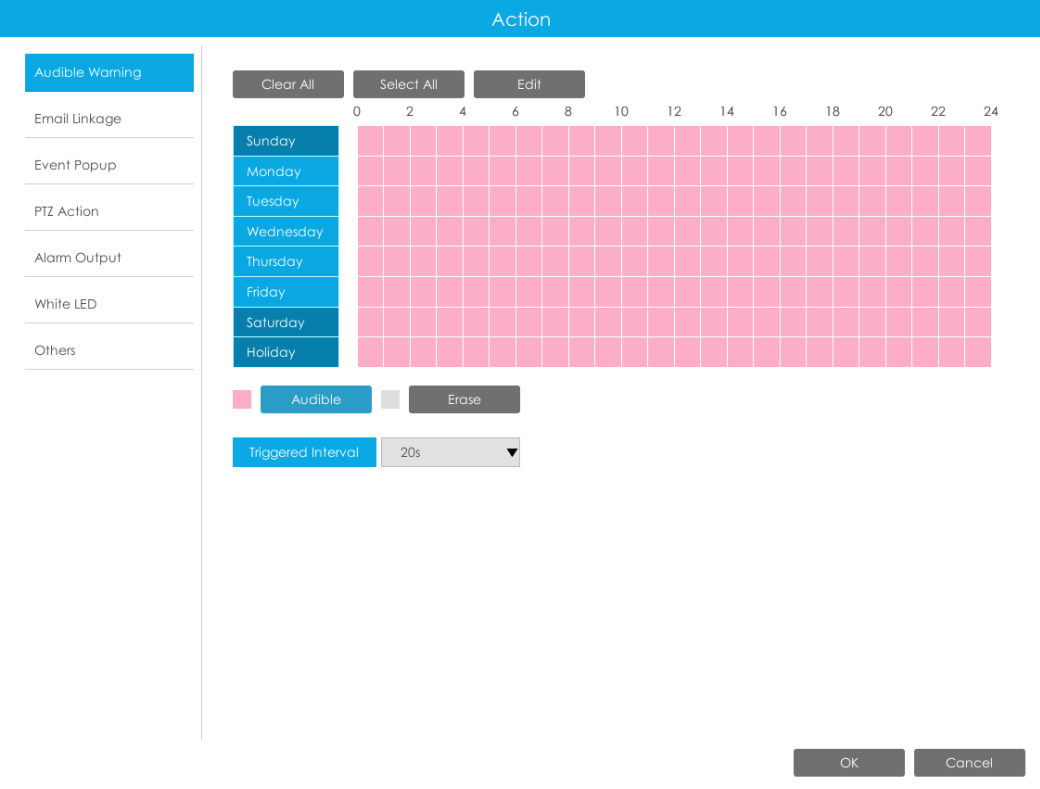Choose the Erase mode button
Viewport: 1040px width, 789px height.
464,399
